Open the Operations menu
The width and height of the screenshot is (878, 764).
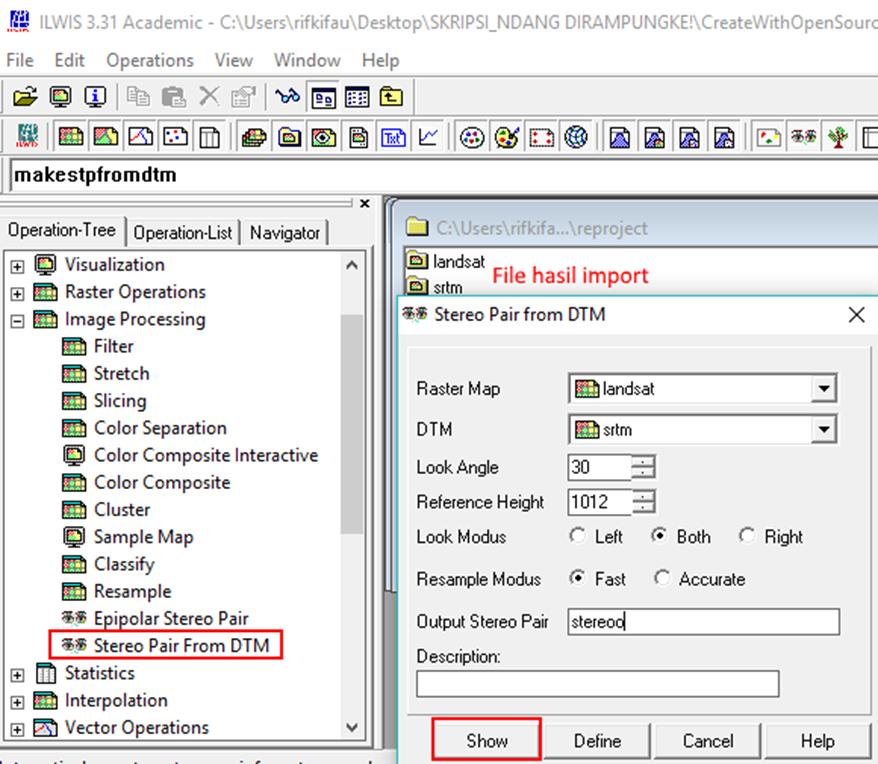(150, 60)
